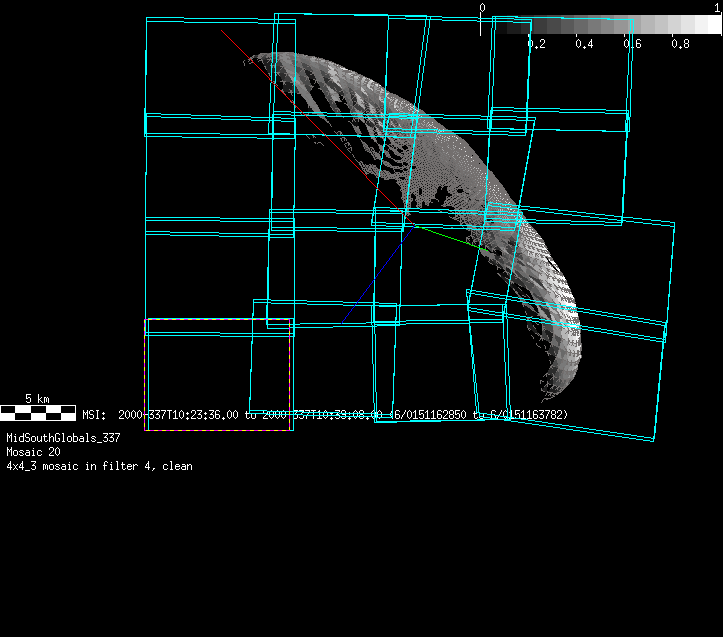
Task: Click the 0.8 tick on grayscale legend
Action: 680,44
